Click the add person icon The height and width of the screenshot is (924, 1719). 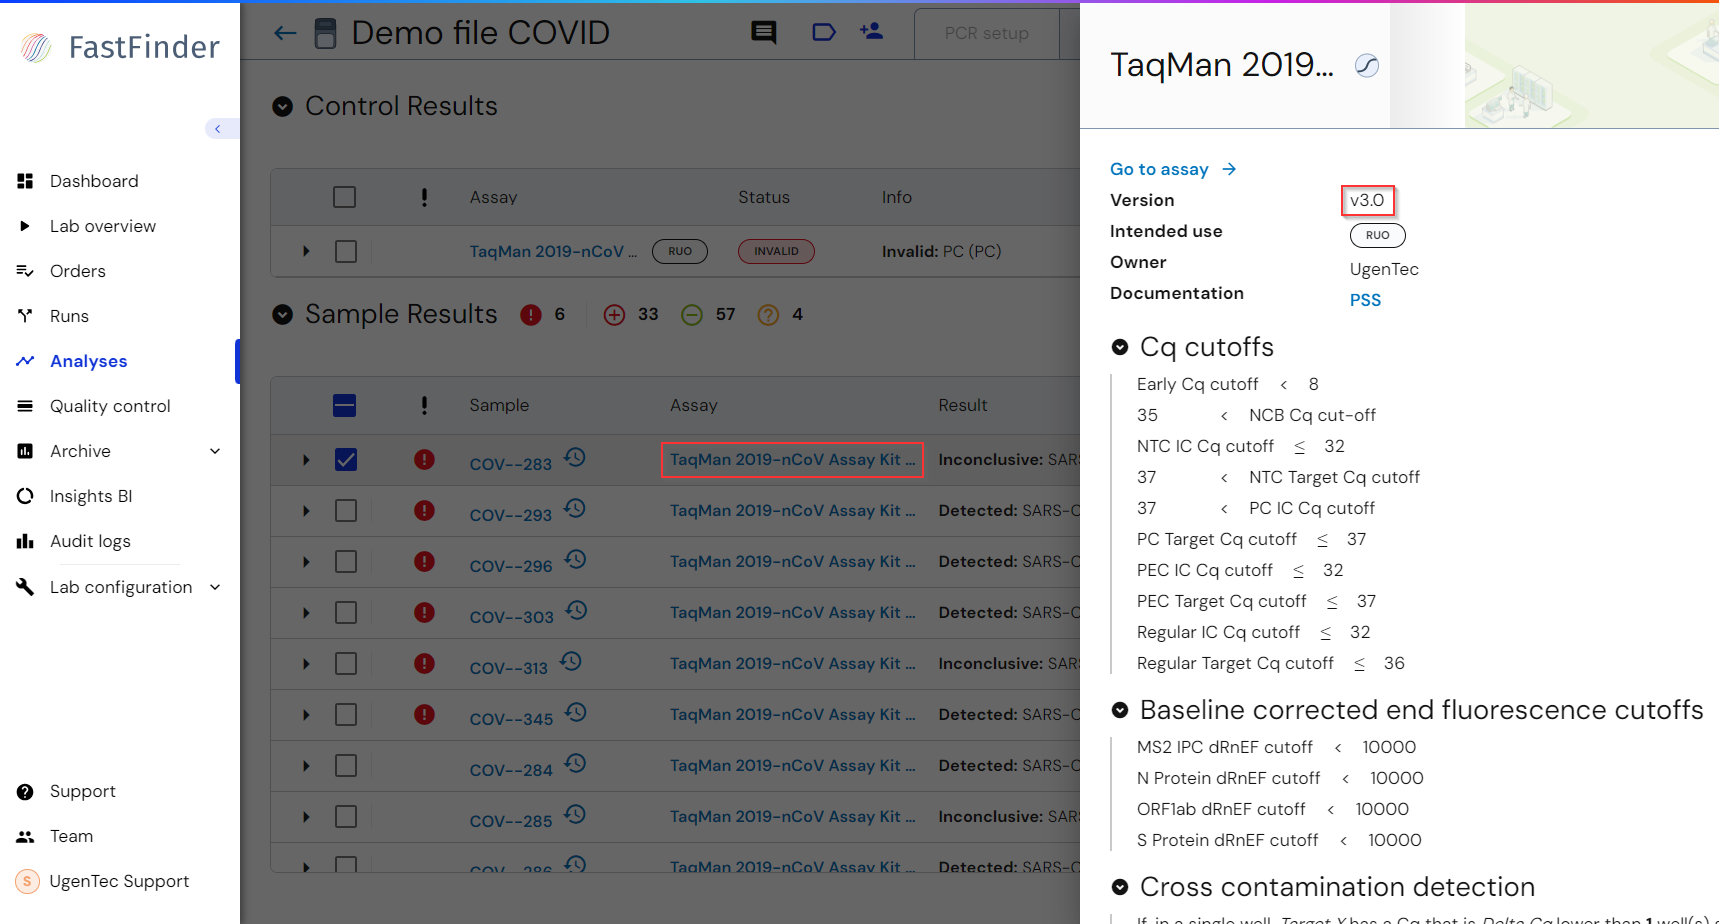871,31
